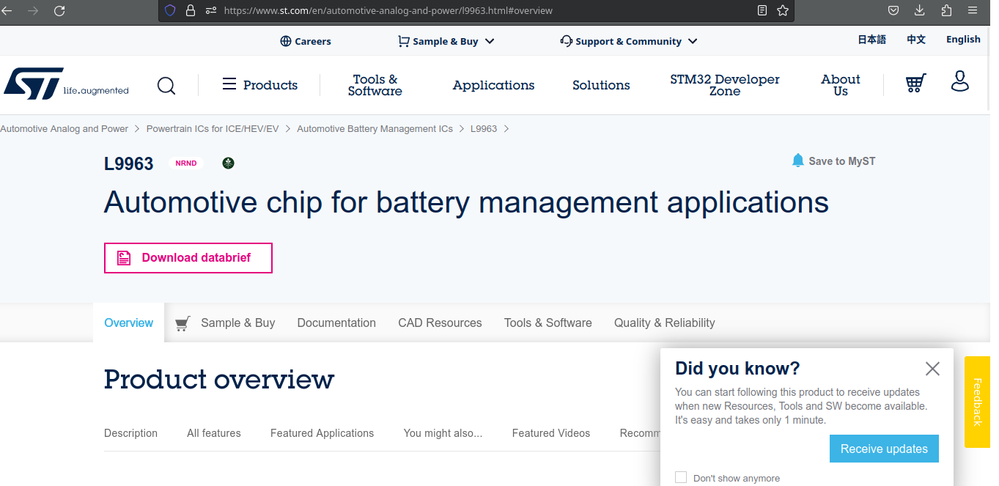Open the shield tracking protection icon
999x486 pixels.
[169, 11]
